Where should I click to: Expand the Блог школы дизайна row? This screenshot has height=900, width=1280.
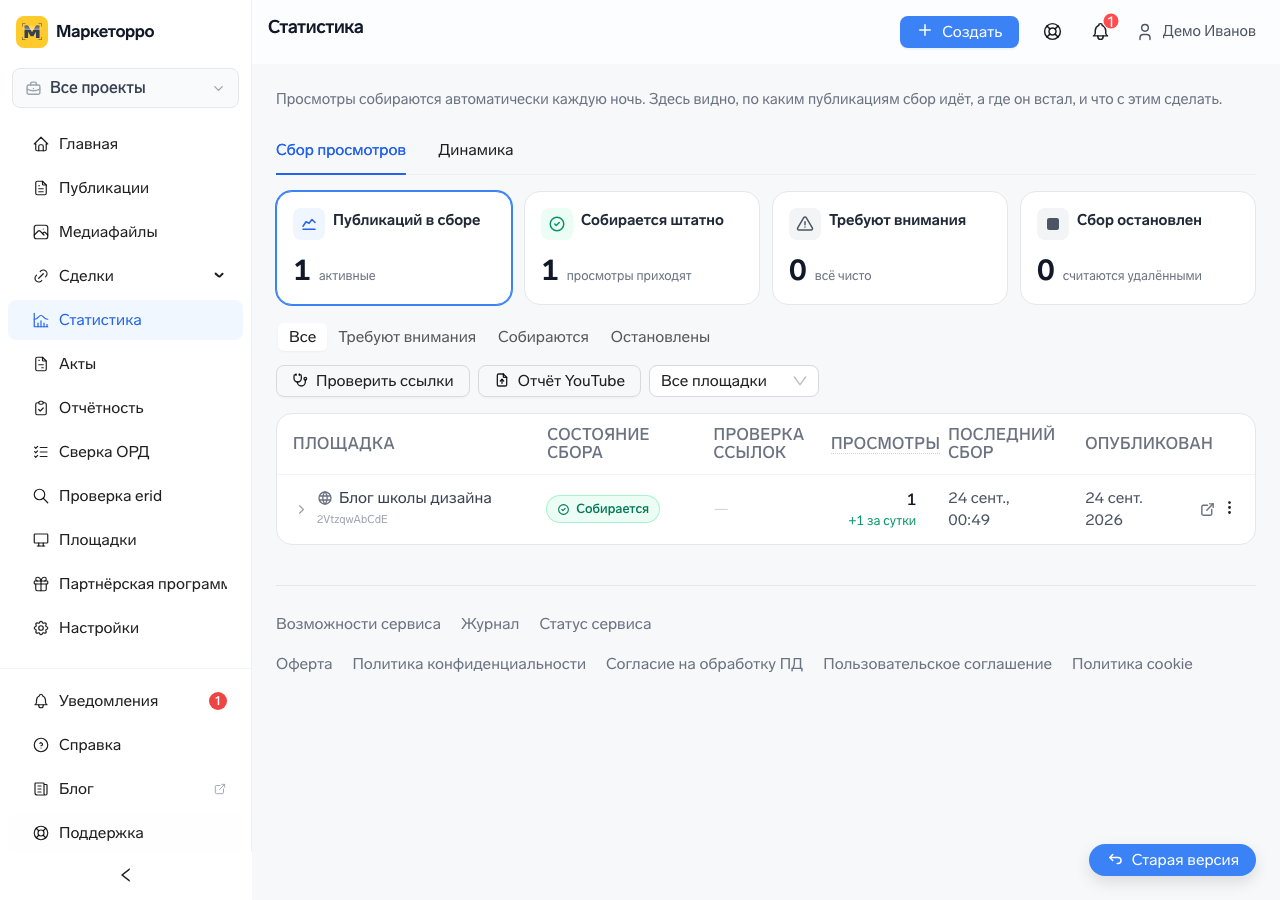(301, 509)
